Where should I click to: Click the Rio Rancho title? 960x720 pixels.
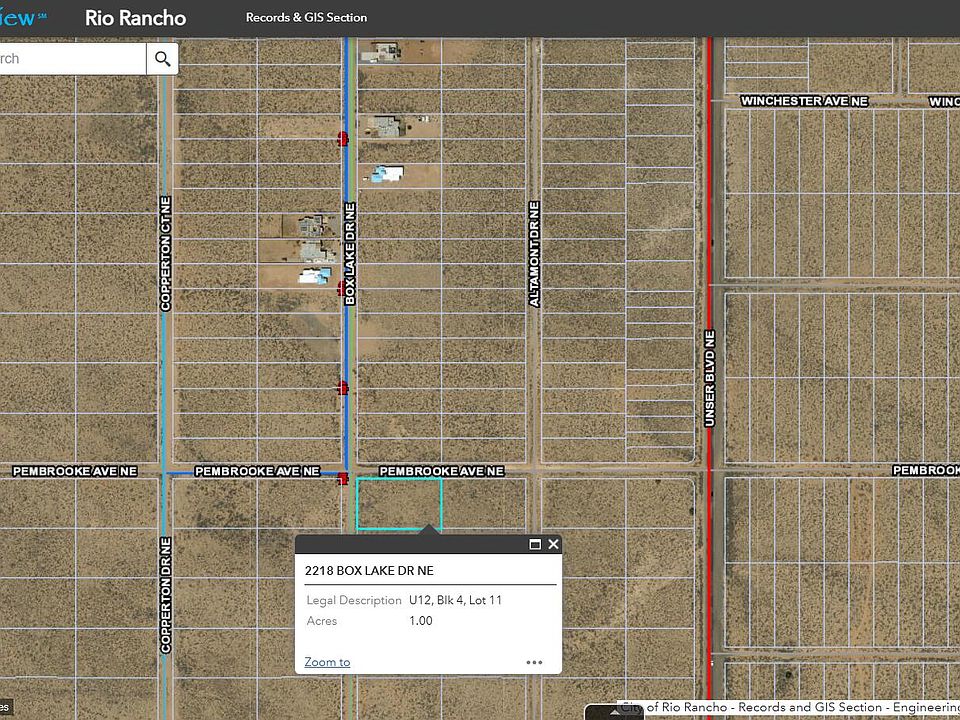click(x=135, y=18)
